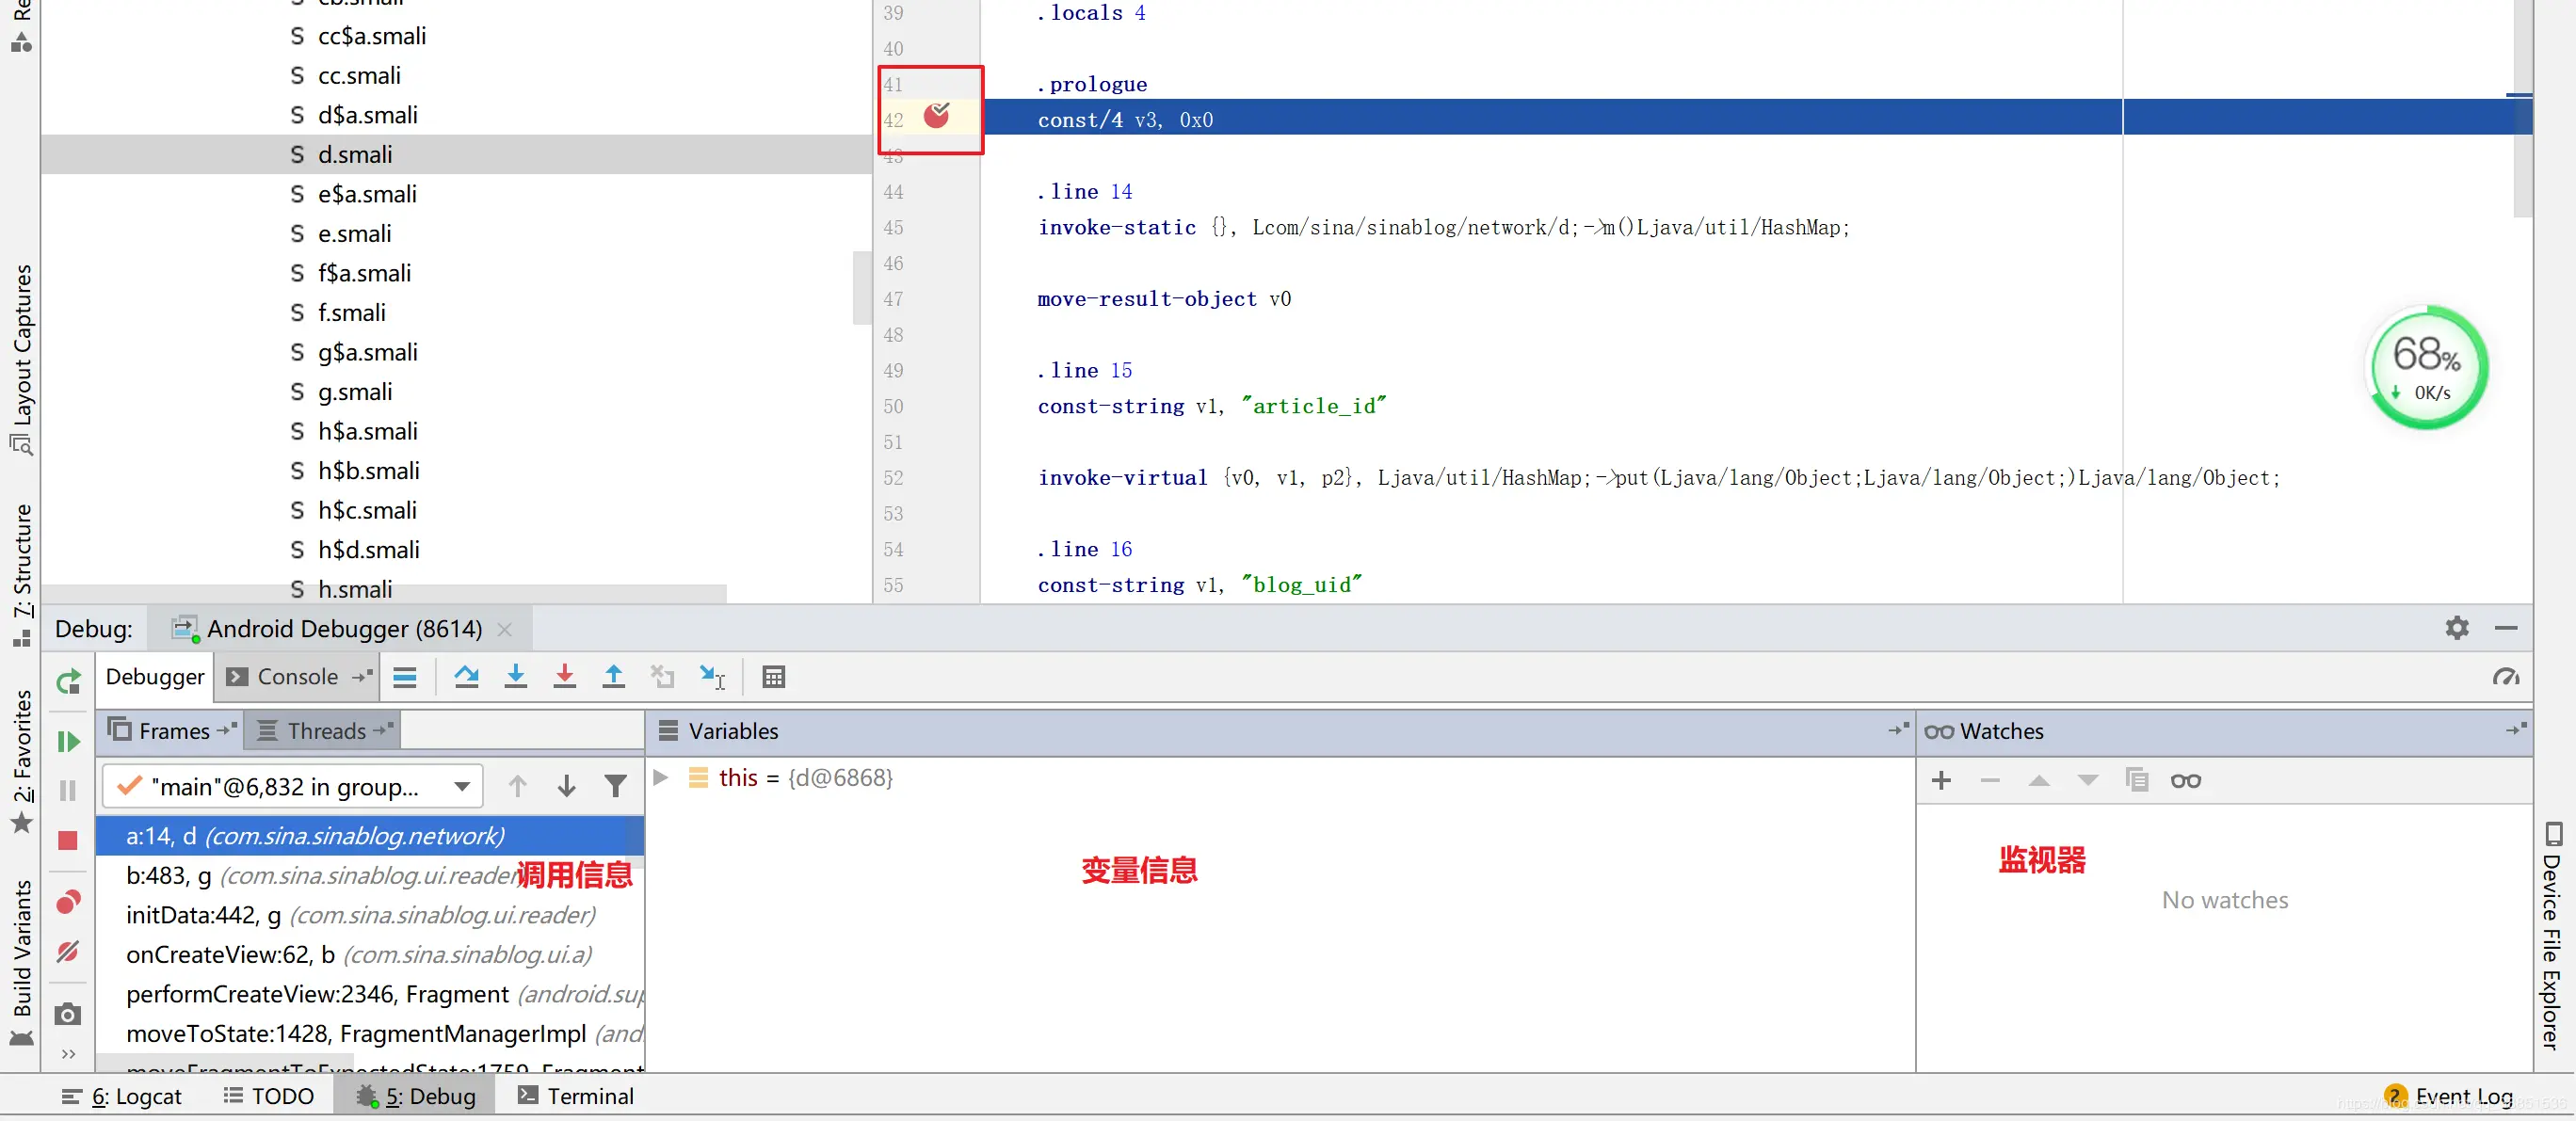Click the 68% network speed indicator
The width and height of the screenshot is (2576, 1121).
coord(2426,368)
